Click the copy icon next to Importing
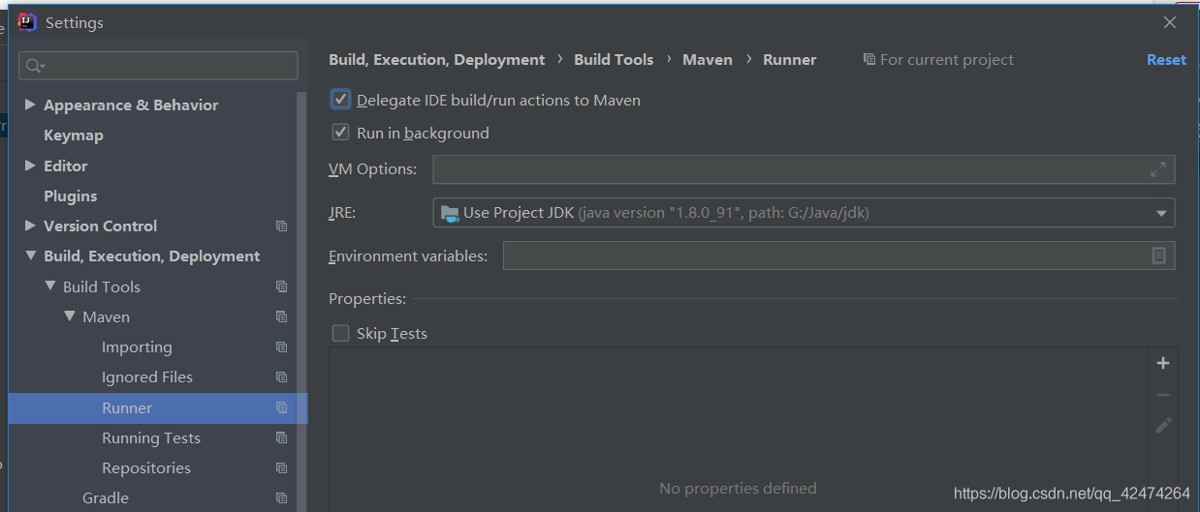 (x=281, y=347)
